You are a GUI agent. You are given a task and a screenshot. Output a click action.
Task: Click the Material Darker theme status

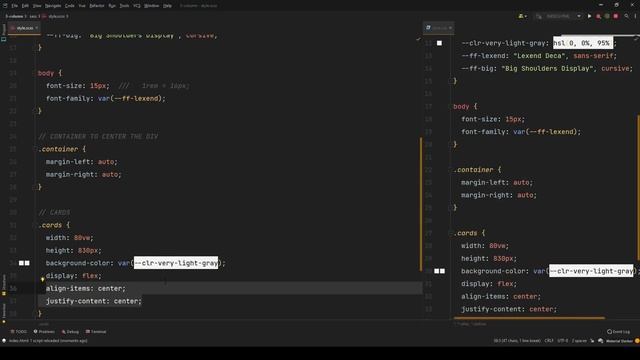[x=619, y=341]
